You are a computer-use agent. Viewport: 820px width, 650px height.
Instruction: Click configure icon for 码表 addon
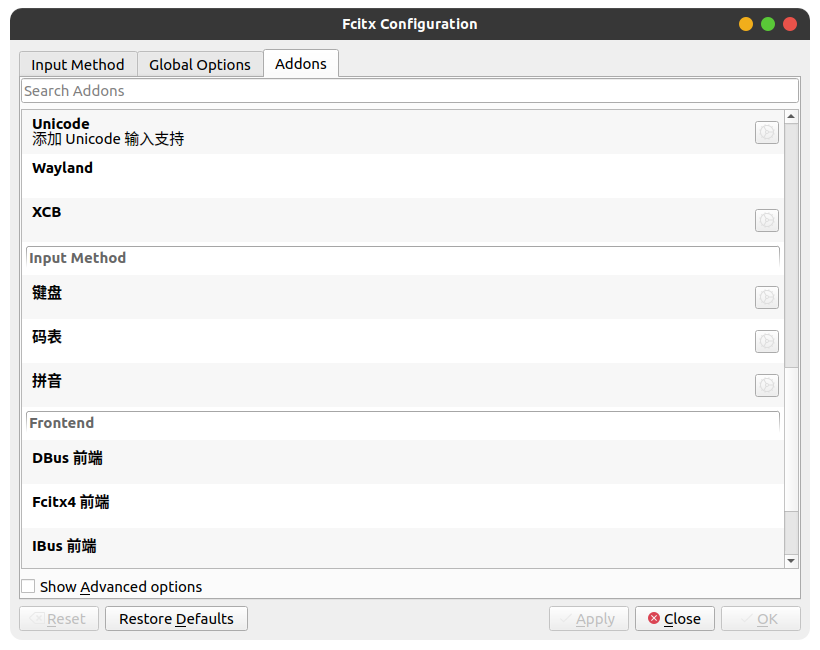(767, 341)
